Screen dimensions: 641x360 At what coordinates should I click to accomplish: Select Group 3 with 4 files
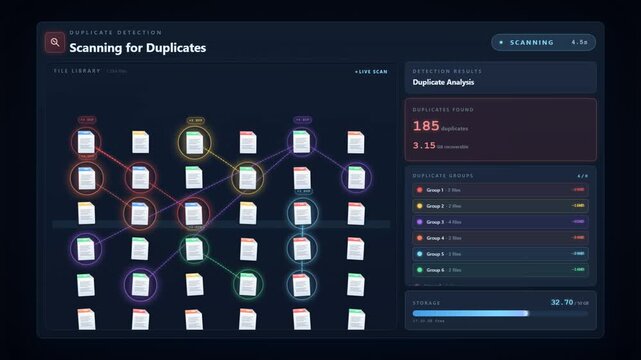coord(500,222)
